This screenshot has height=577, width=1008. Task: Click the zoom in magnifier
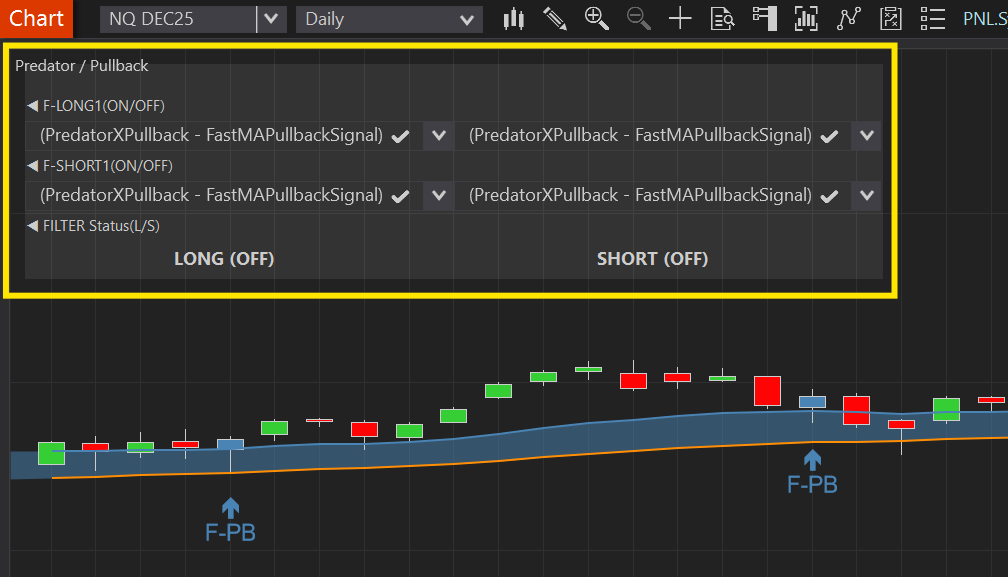[x=597, y=18]
